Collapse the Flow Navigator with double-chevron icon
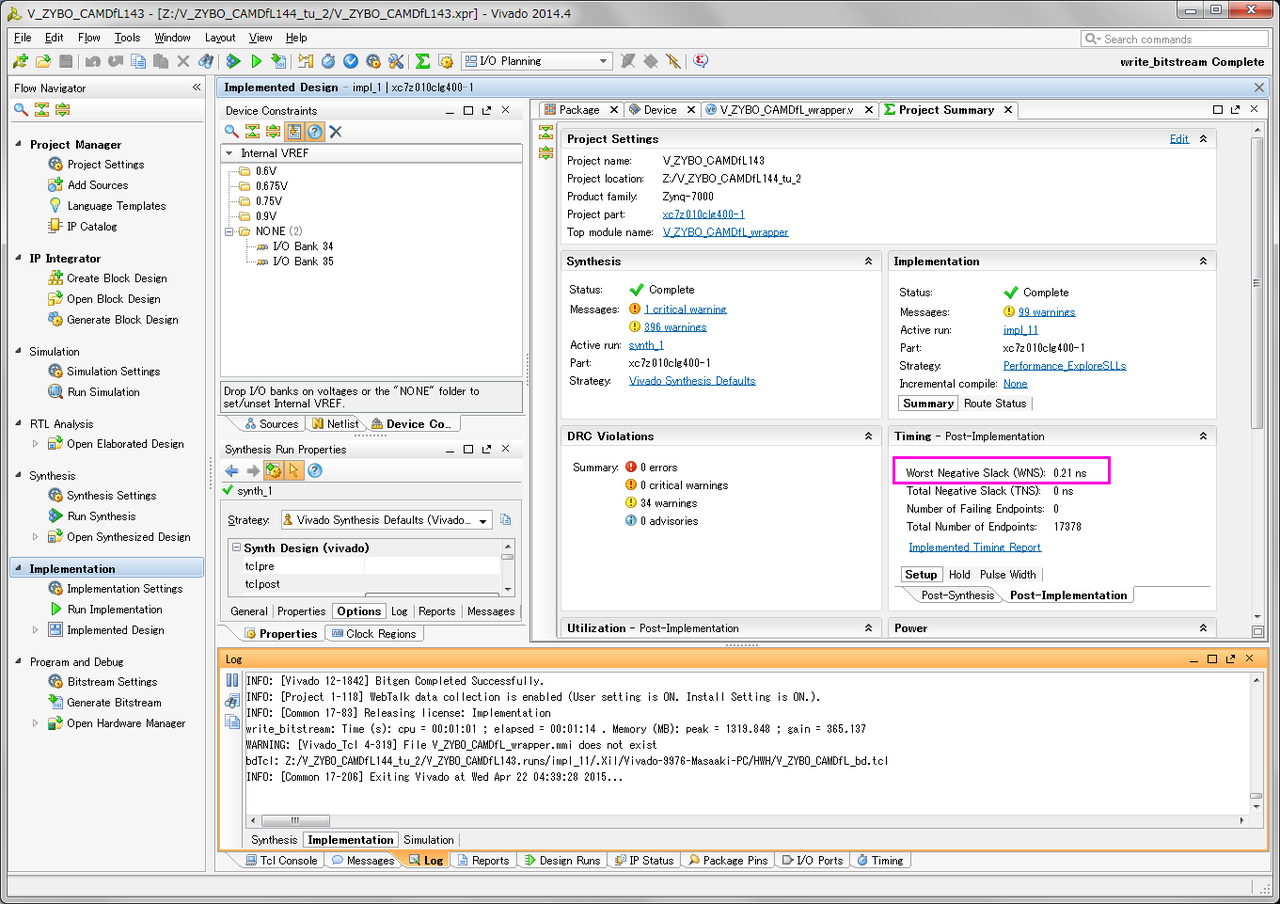This screenshot has height=904, width=1280. pyautogui.click(x=197, y=88)
